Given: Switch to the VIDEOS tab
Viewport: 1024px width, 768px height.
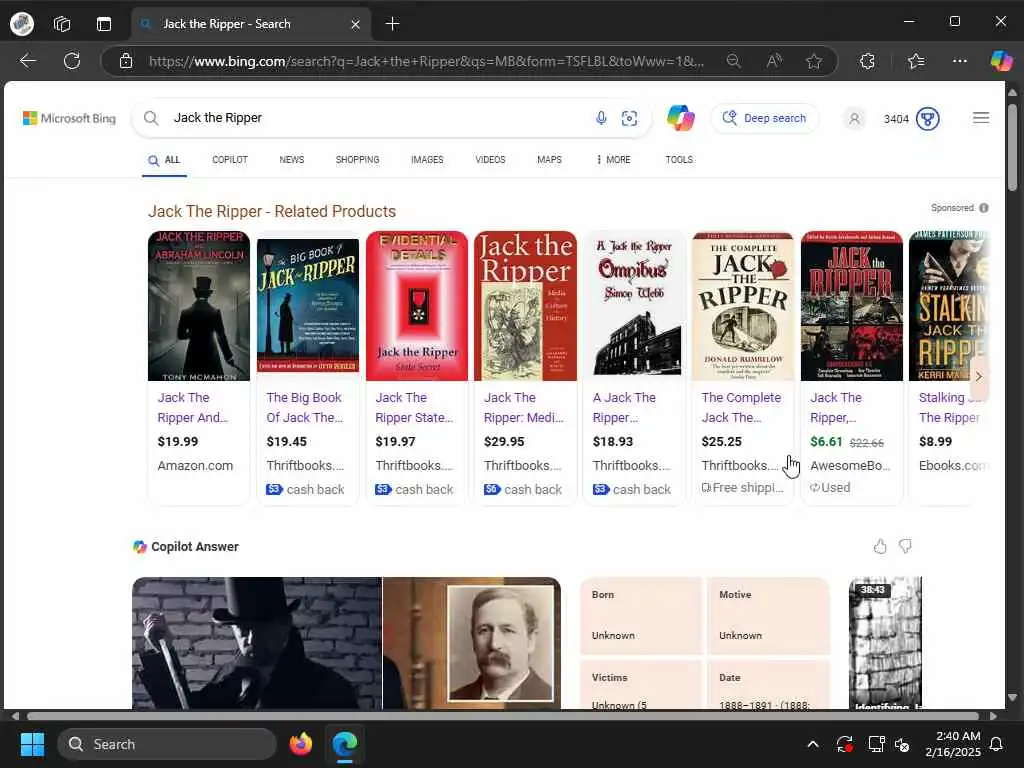Looking at the screenshot, I should [490, 160].
